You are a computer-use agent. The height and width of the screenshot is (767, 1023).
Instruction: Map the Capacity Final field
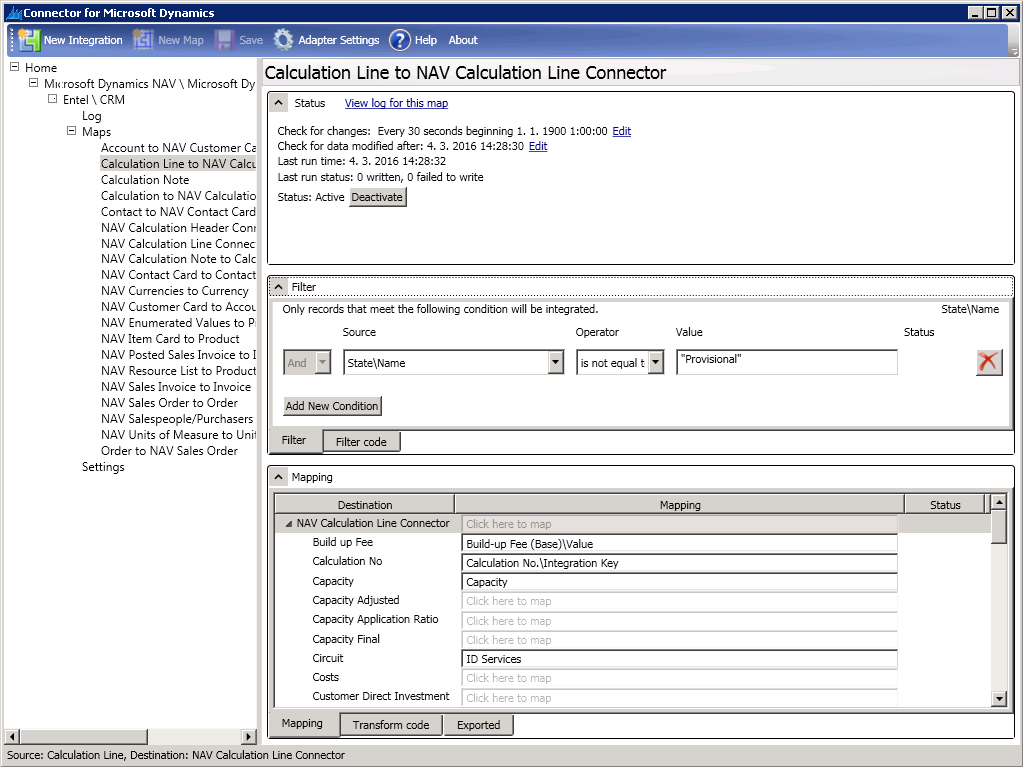pyautogui.click(x=679, y=640)
